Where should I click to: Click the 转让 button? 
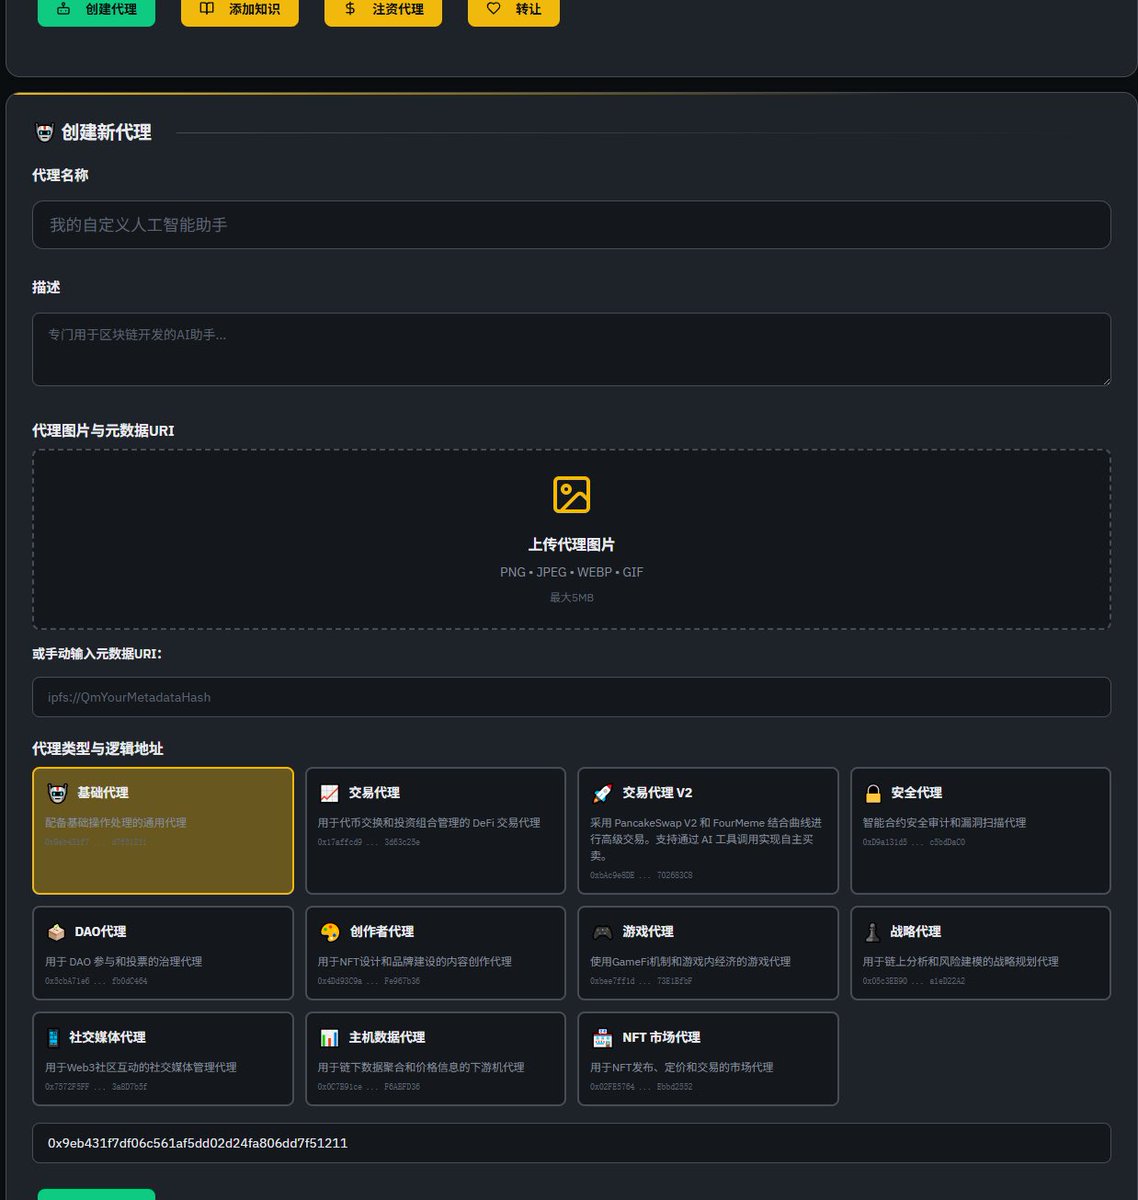pyautogui.click(x=514, y=10)
